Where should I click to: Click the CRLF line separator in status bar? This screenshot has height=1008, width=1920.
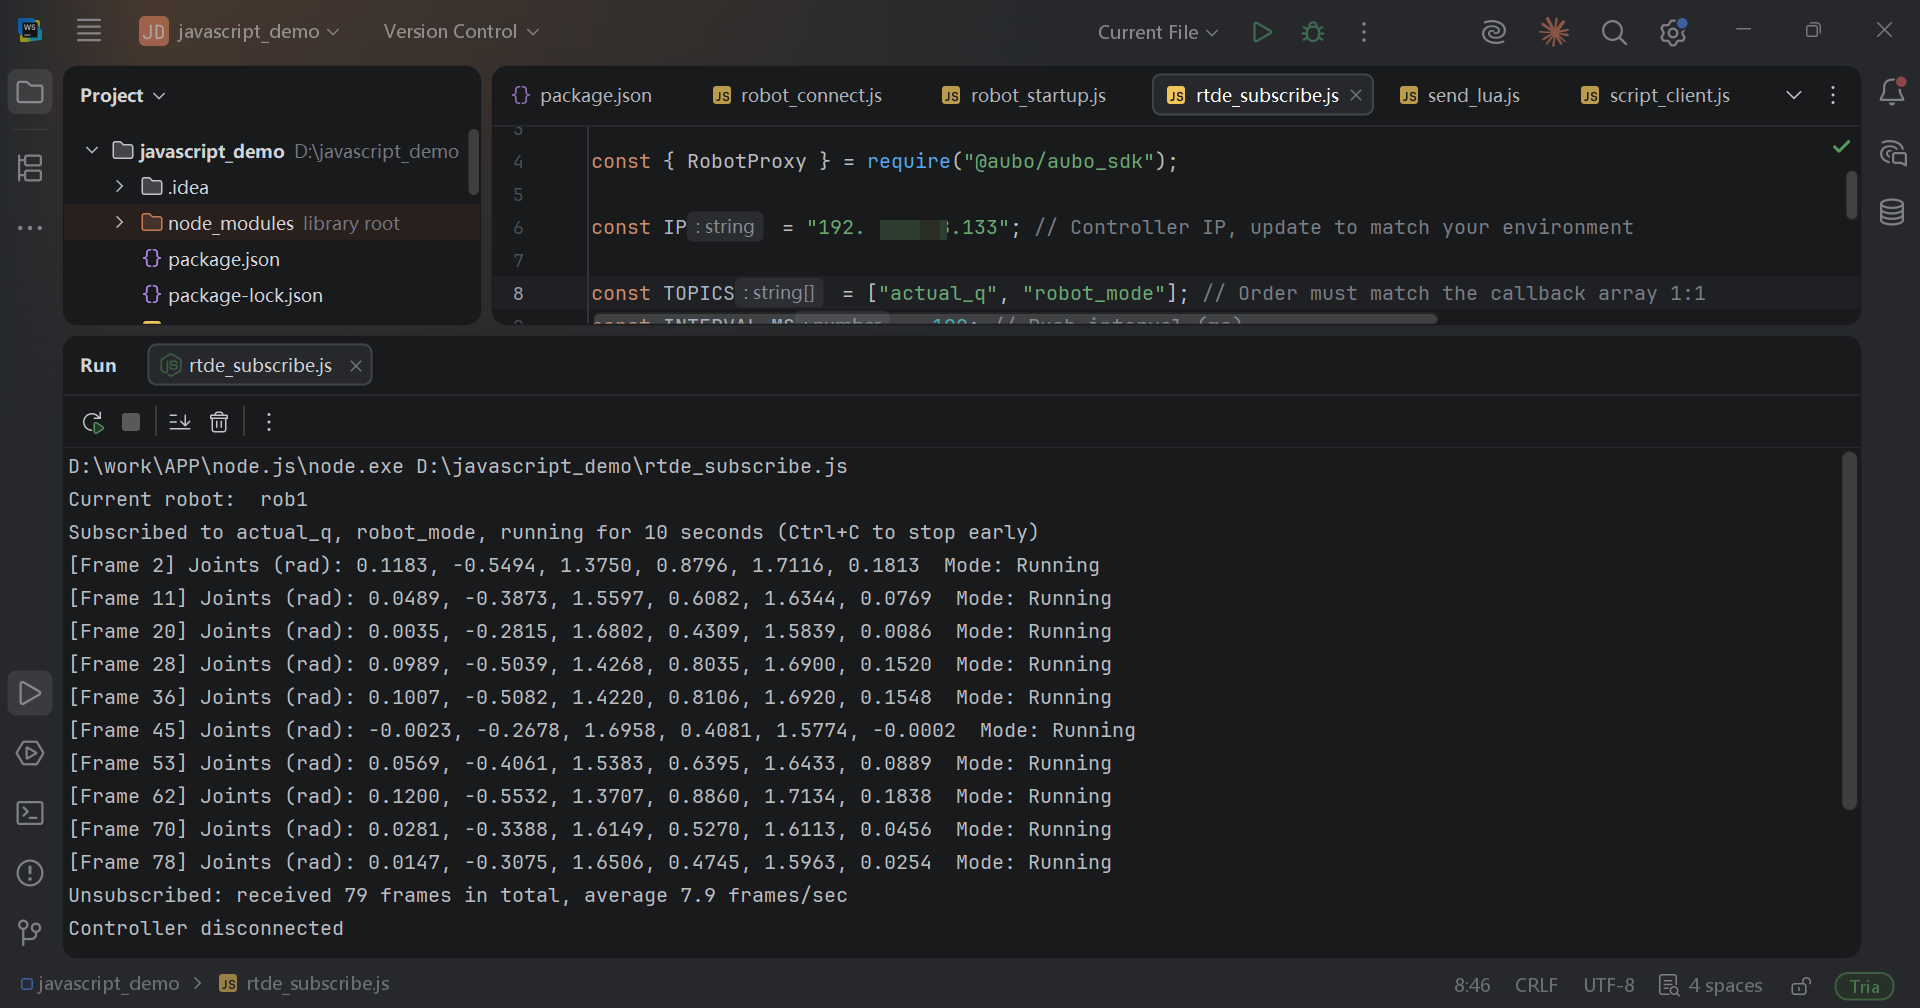coord(1536,986)
